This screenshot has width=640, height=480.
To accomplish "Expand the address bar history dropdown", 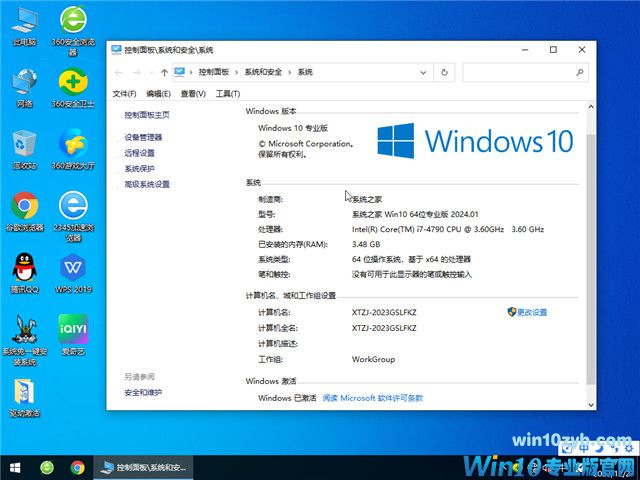I will click(423, 73).
